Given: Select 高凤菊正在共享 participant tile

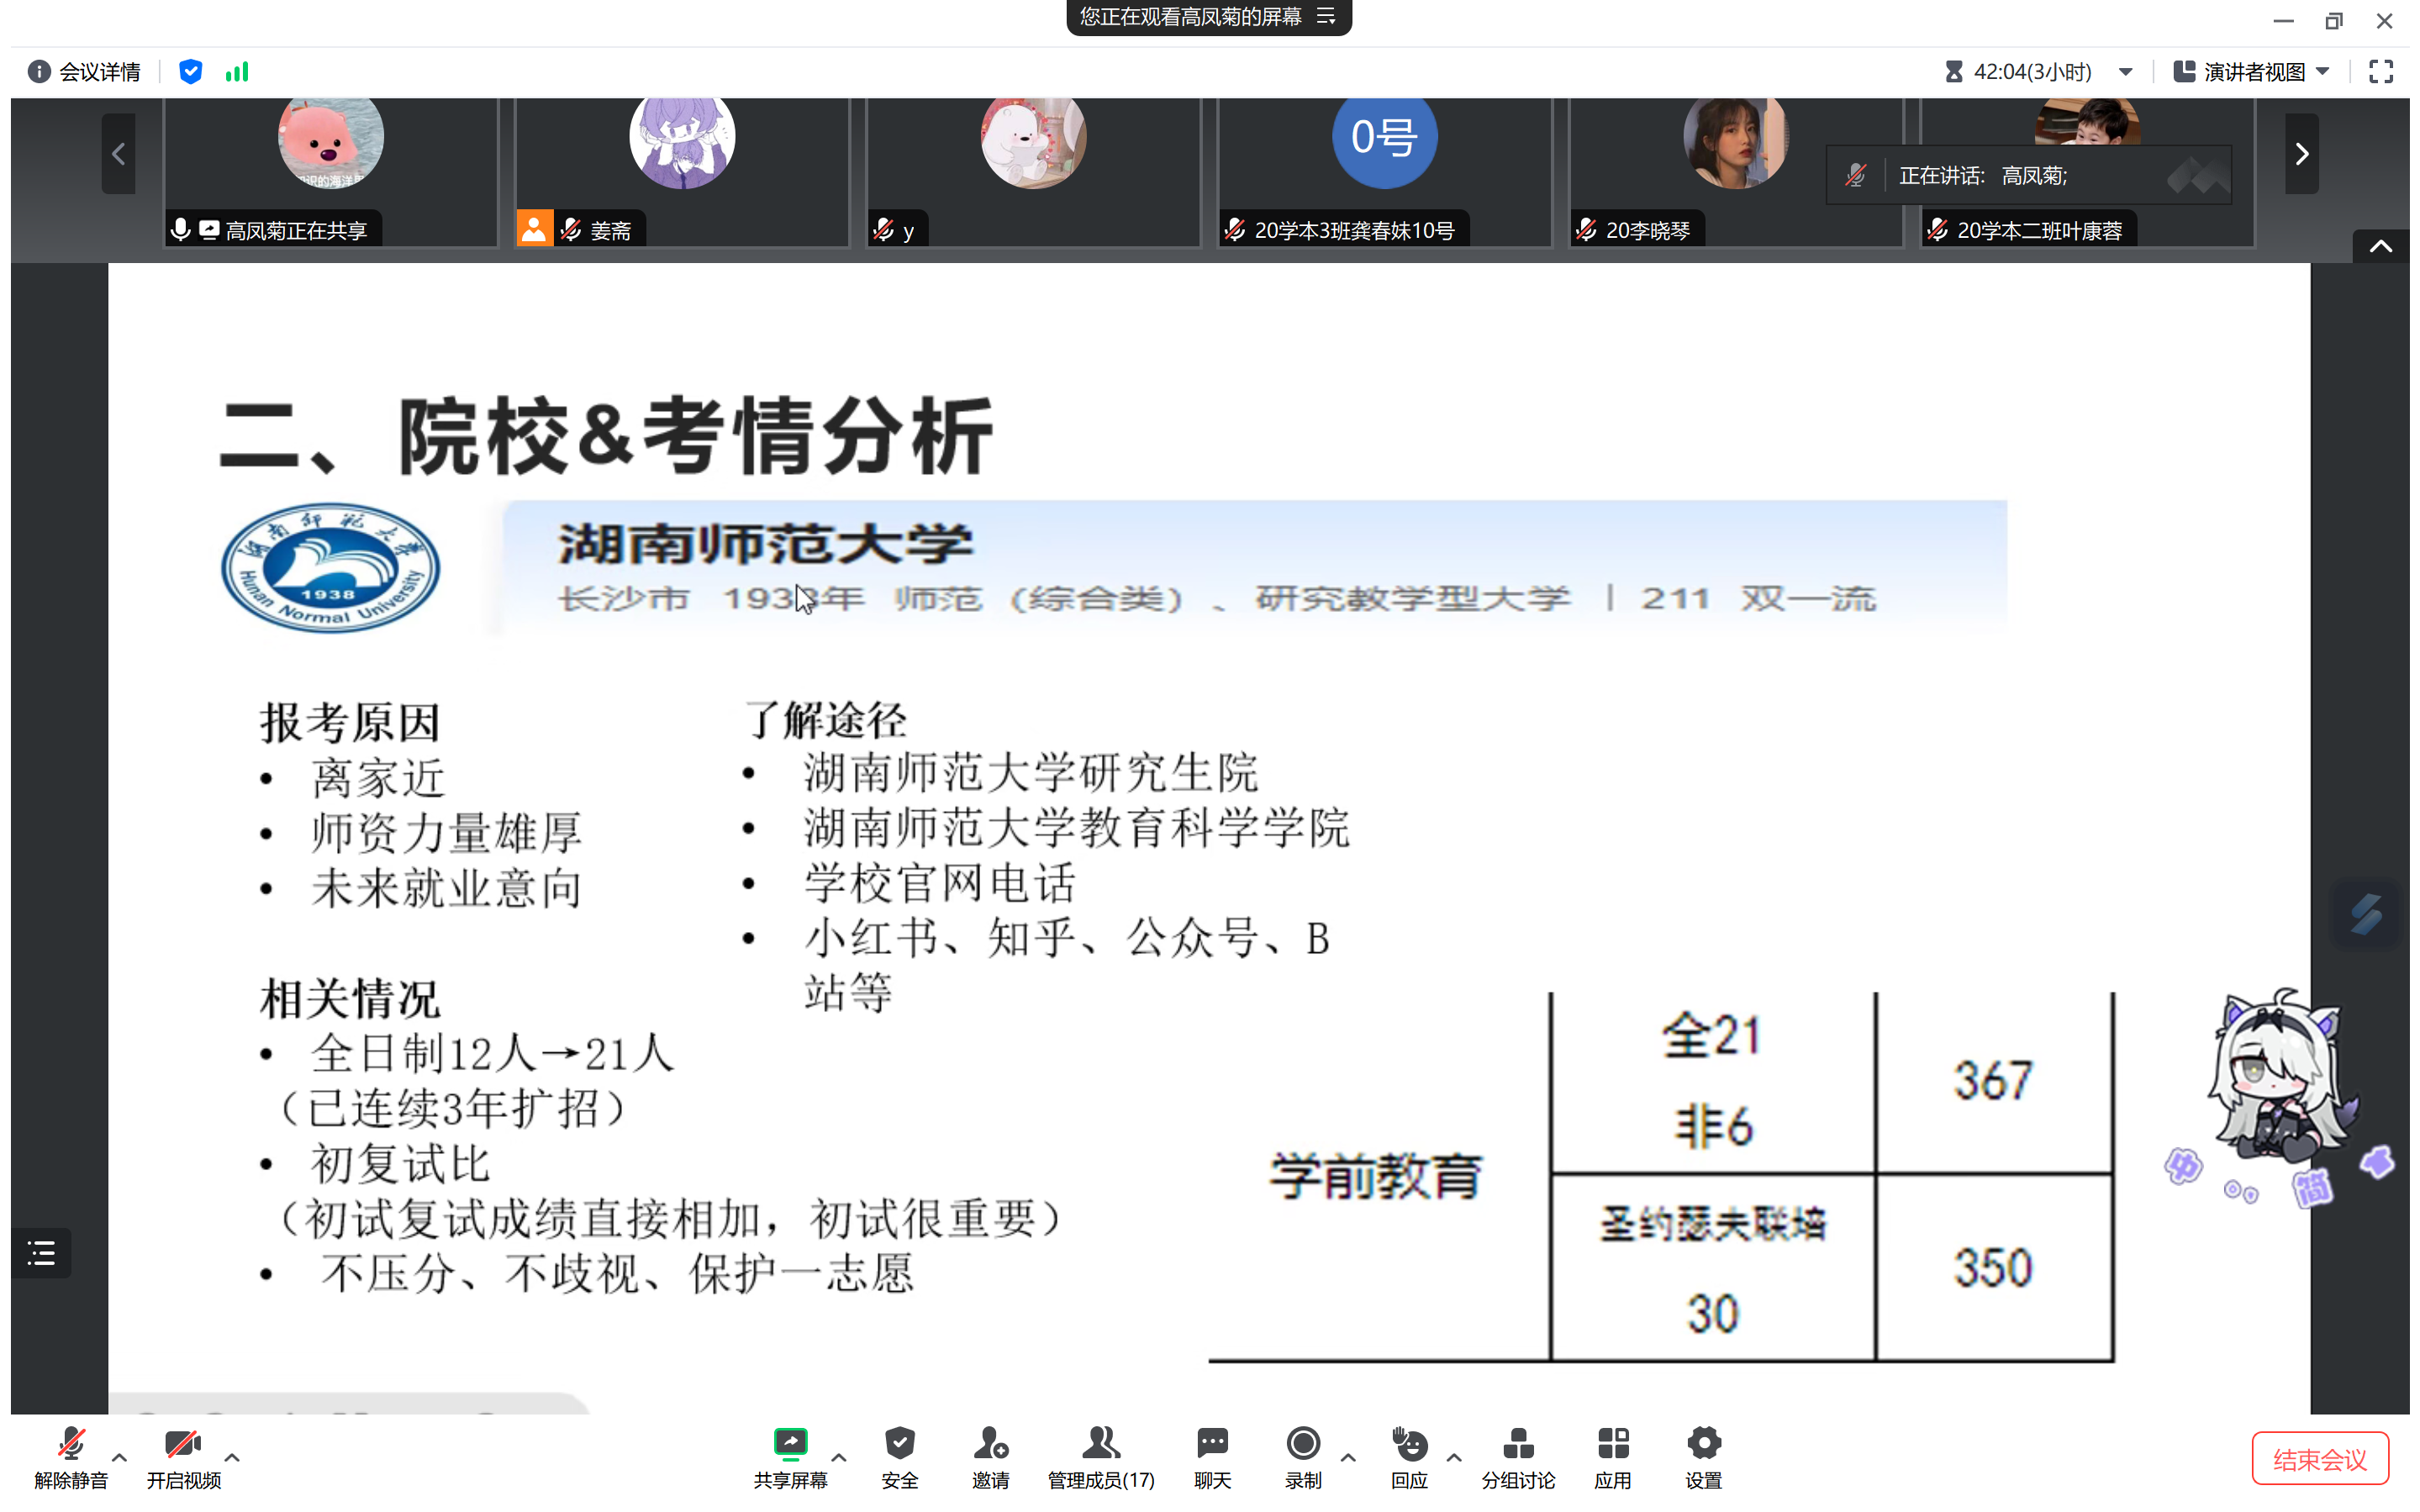Looking at the screenshot, I should 331,172.
